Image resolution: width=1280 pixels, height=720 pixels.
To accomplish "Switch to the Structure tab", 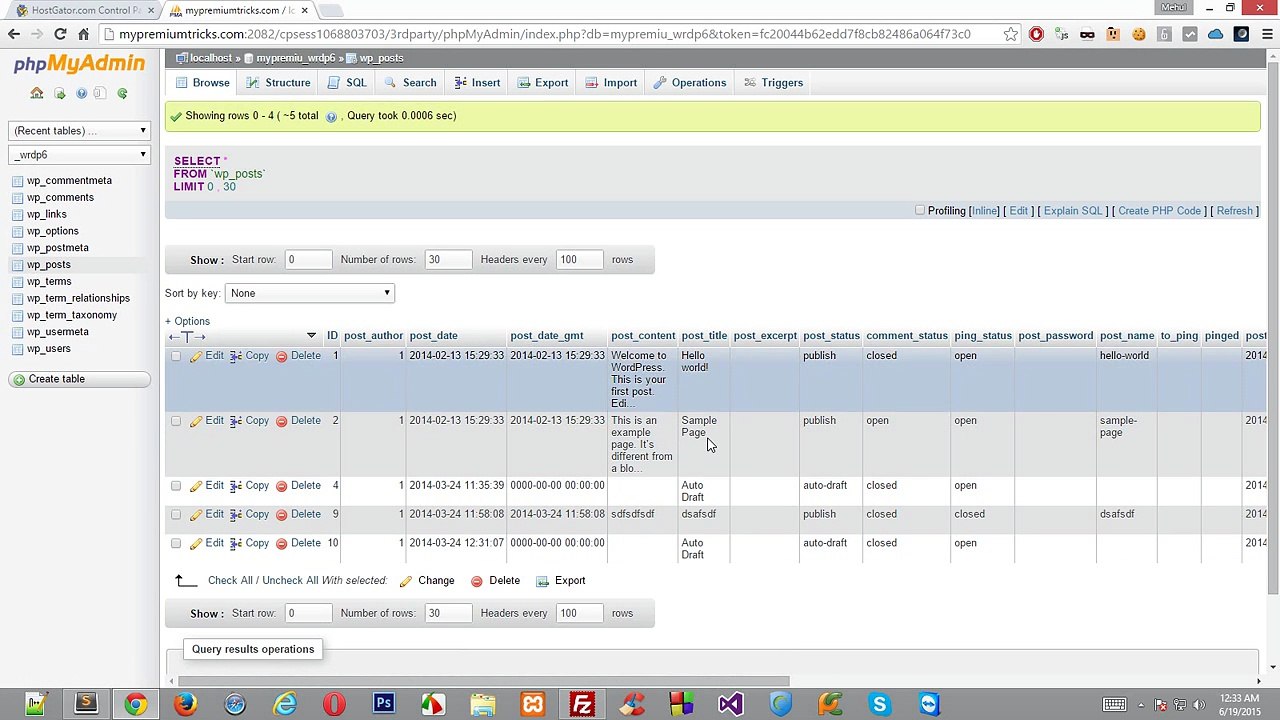I will tap(278, 83).
